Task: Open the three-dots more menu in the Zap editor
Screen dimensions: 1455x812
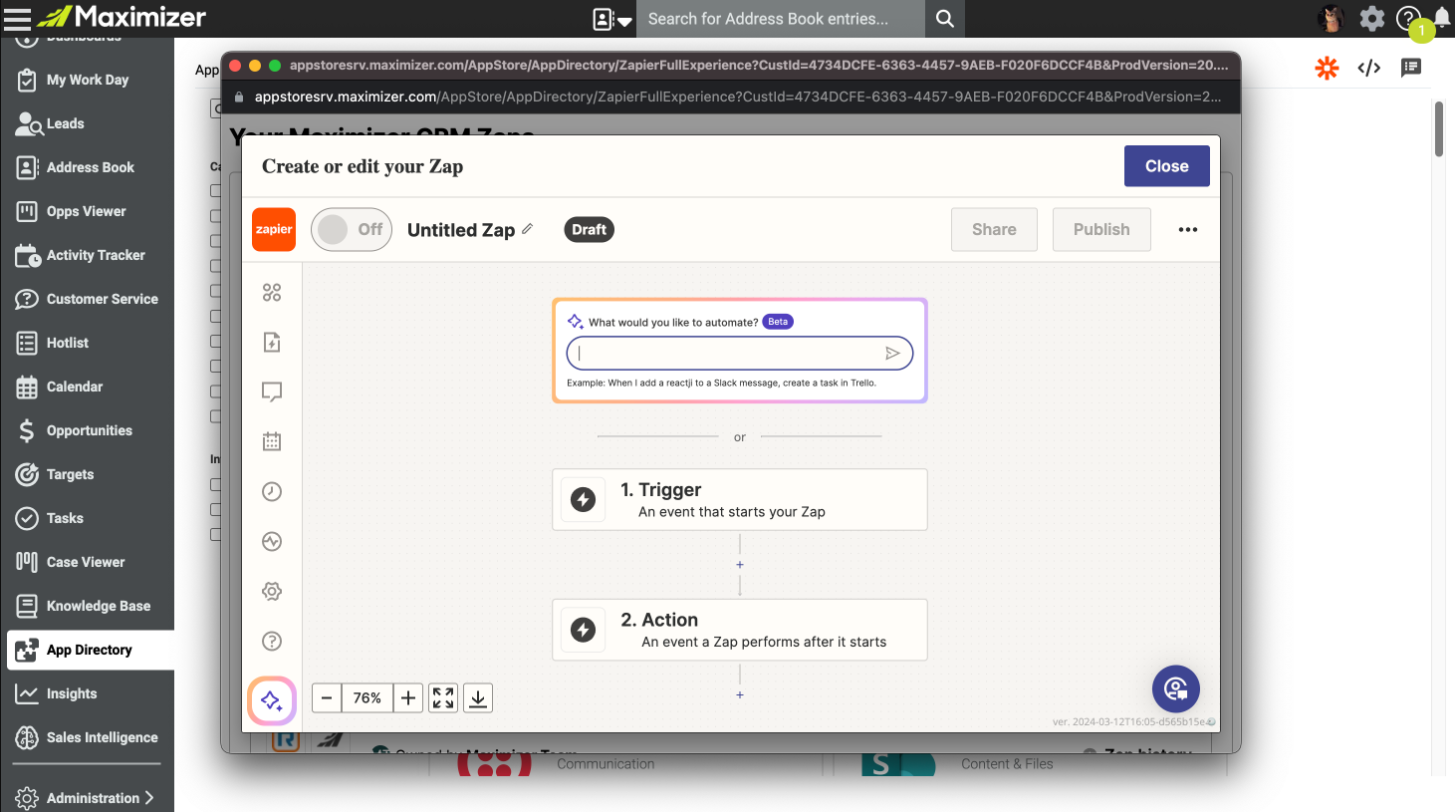Action: (x=1188, y=229)
